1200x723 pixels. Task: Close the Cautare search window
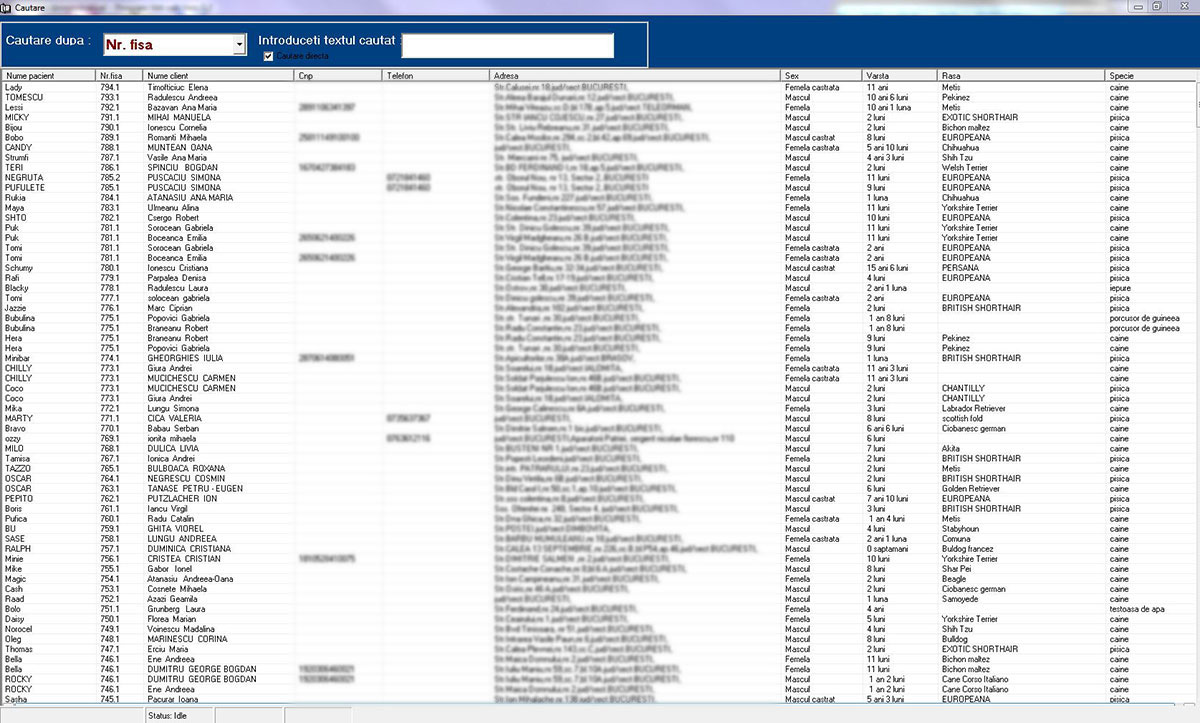[1182, 6]
